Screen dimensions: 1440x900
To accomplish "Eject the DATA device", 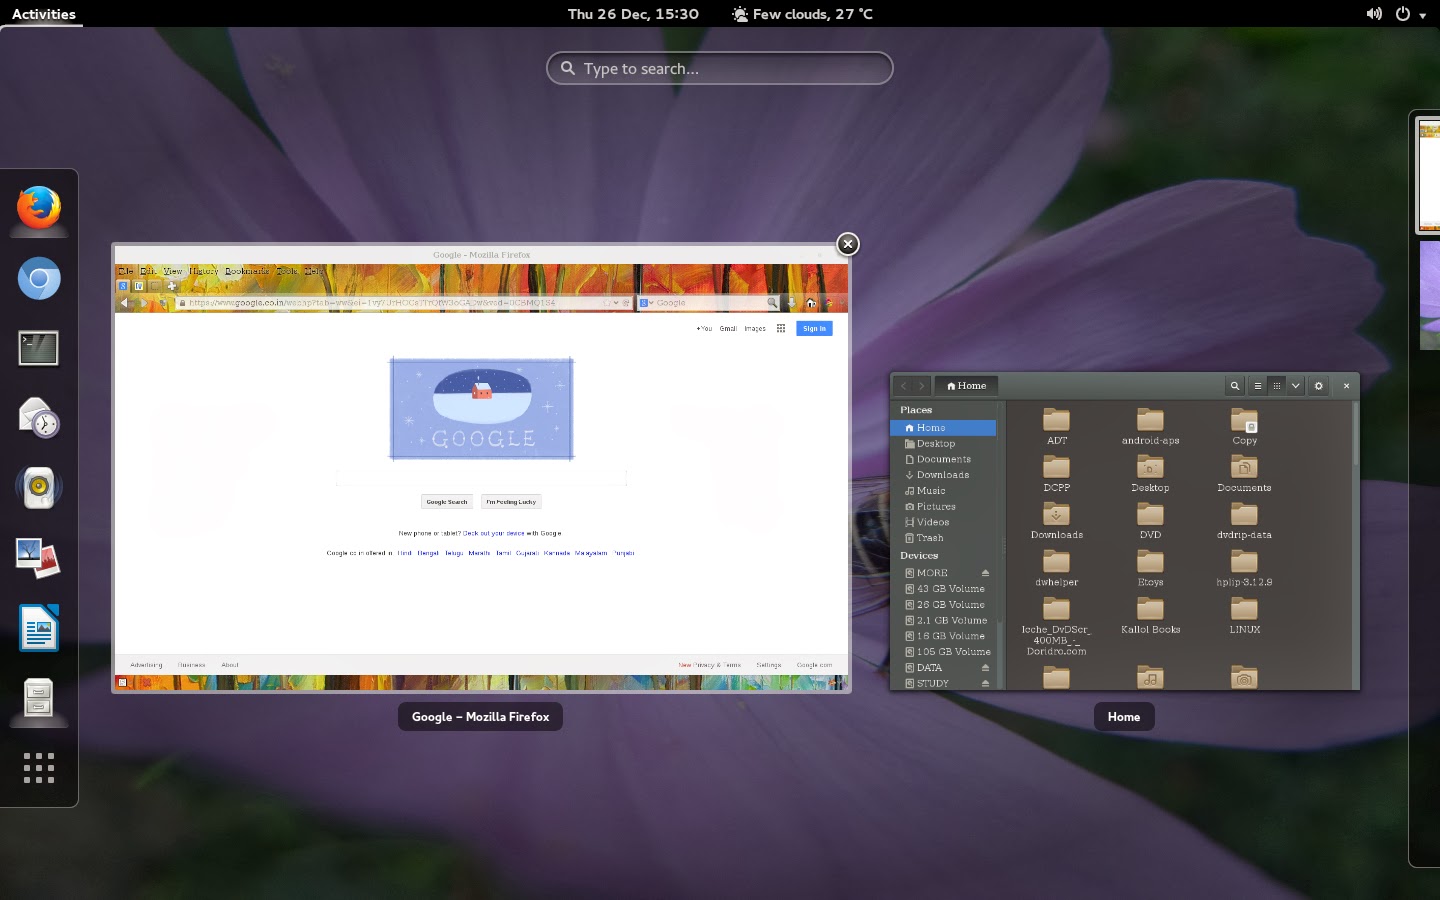I will click(x=985, y=668).
